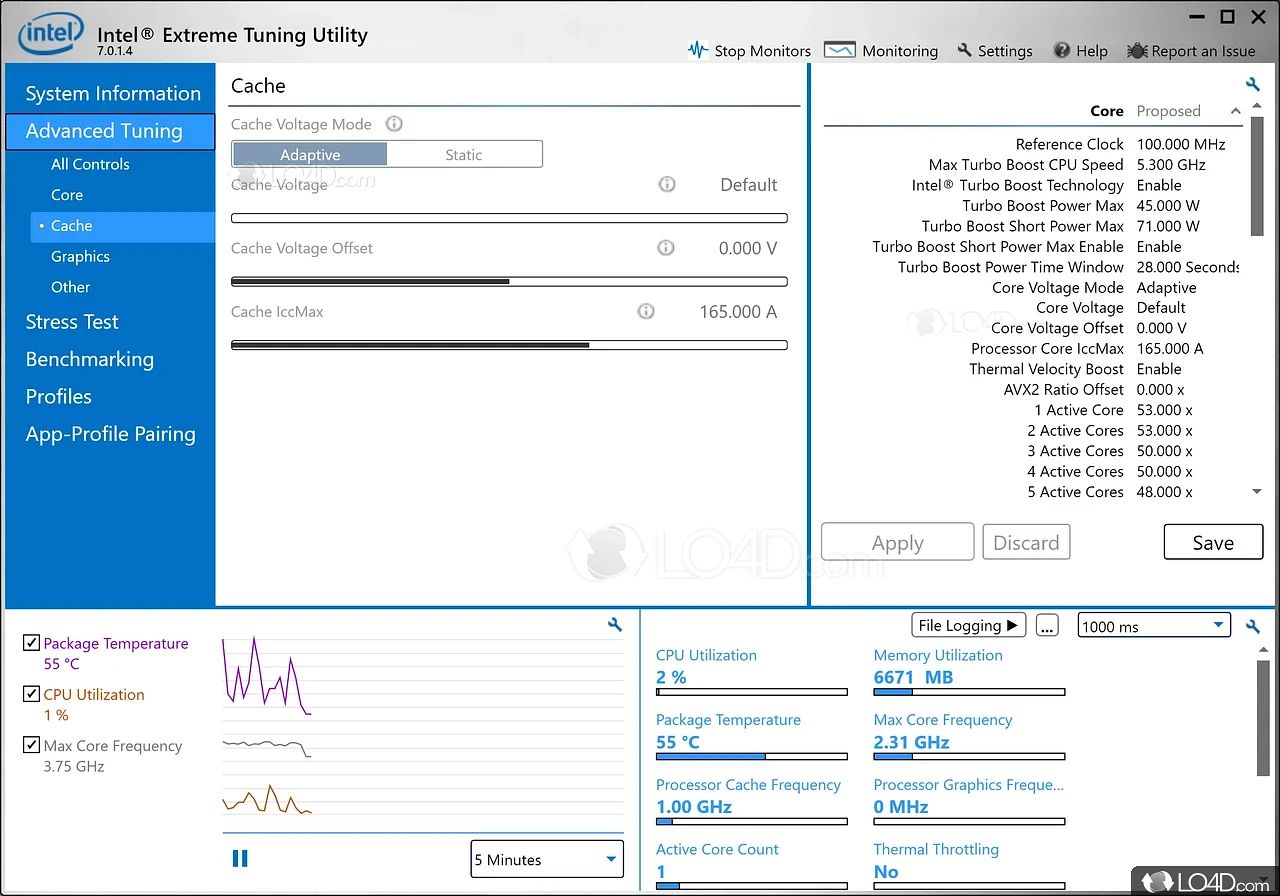Click the Intel logo
This screenshot has height=896, width=1280.
[51, 35]
